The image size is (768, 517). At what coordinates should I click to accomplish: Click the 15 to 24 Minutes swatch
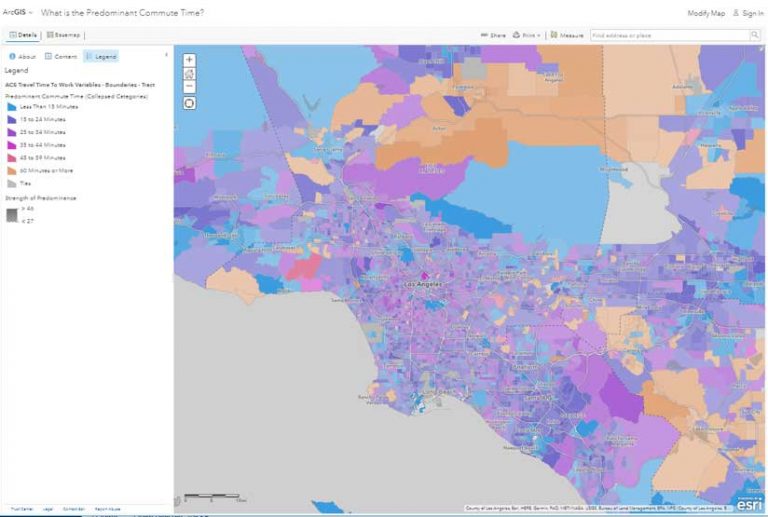[12, 119]
